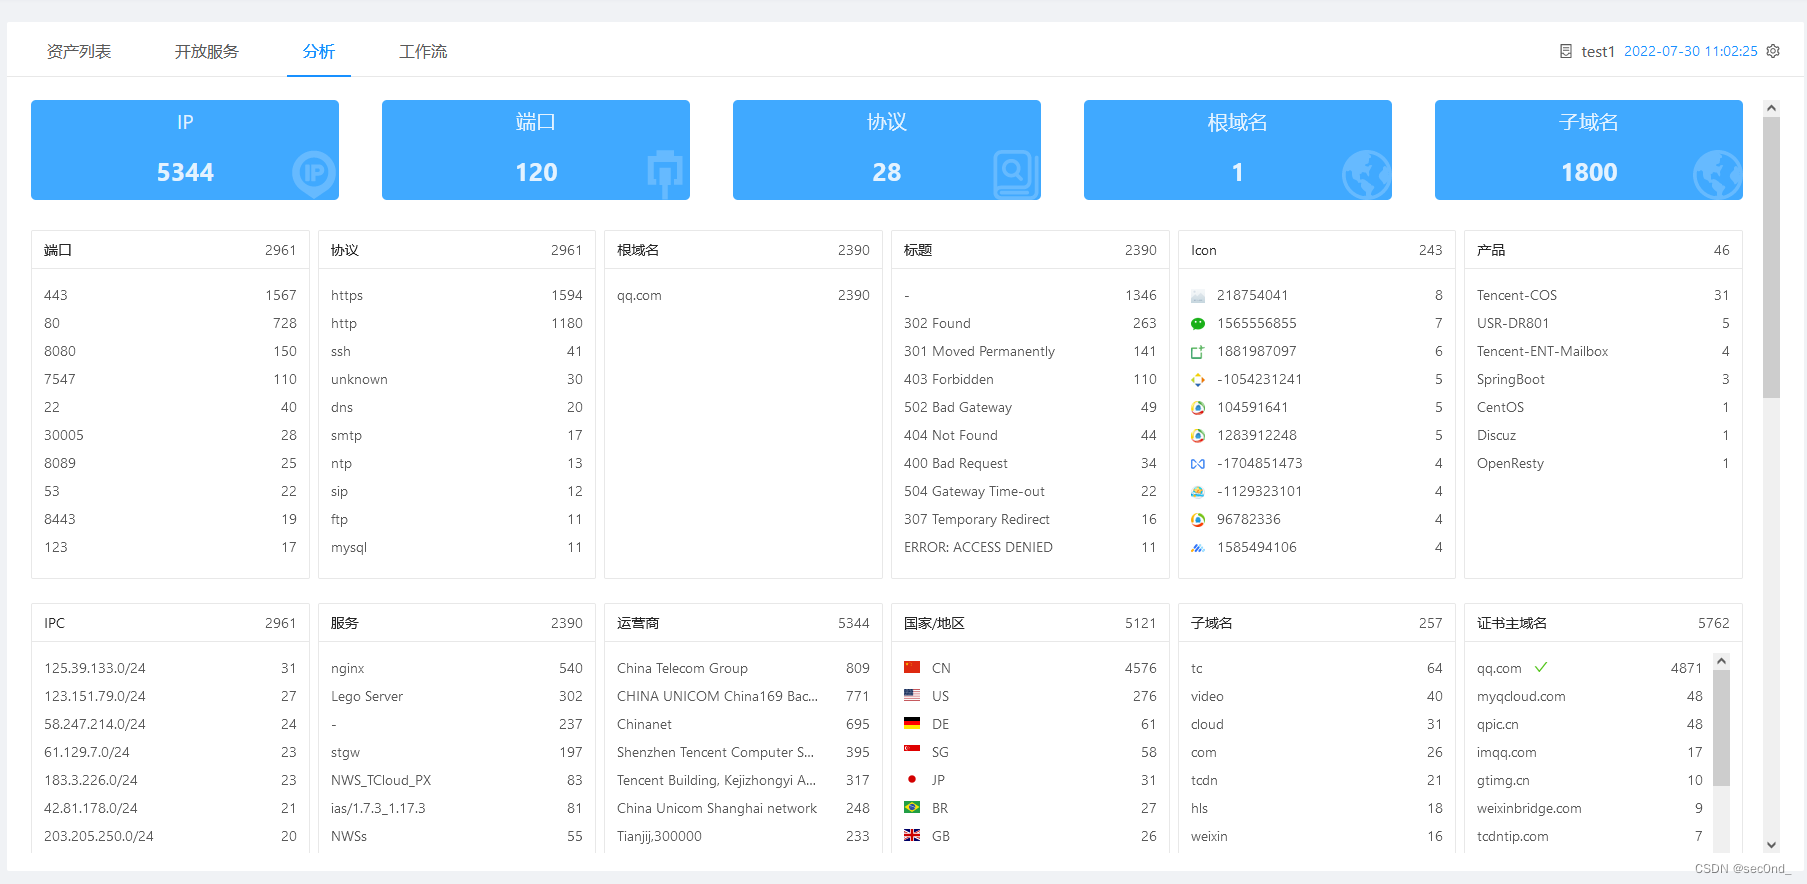Open the 工作流 tab
The image size is (1807, 884).
click(x=423, y=51)
